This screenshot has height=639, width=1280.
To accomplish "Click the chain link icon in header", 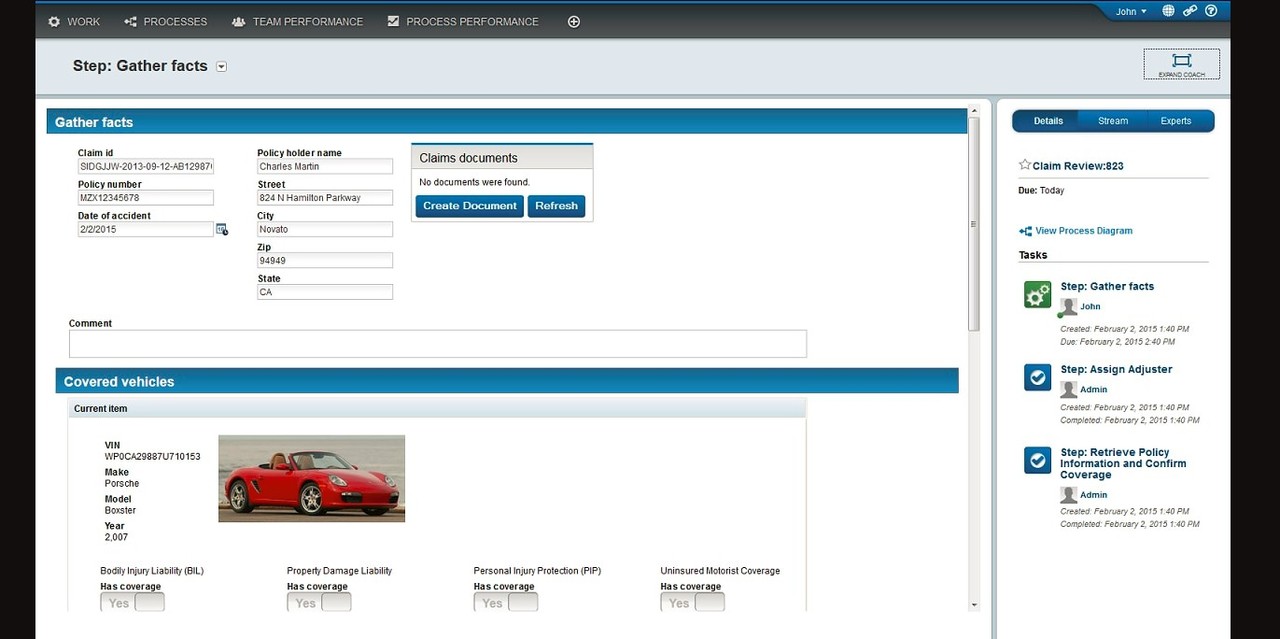I will coord(1189,11).
